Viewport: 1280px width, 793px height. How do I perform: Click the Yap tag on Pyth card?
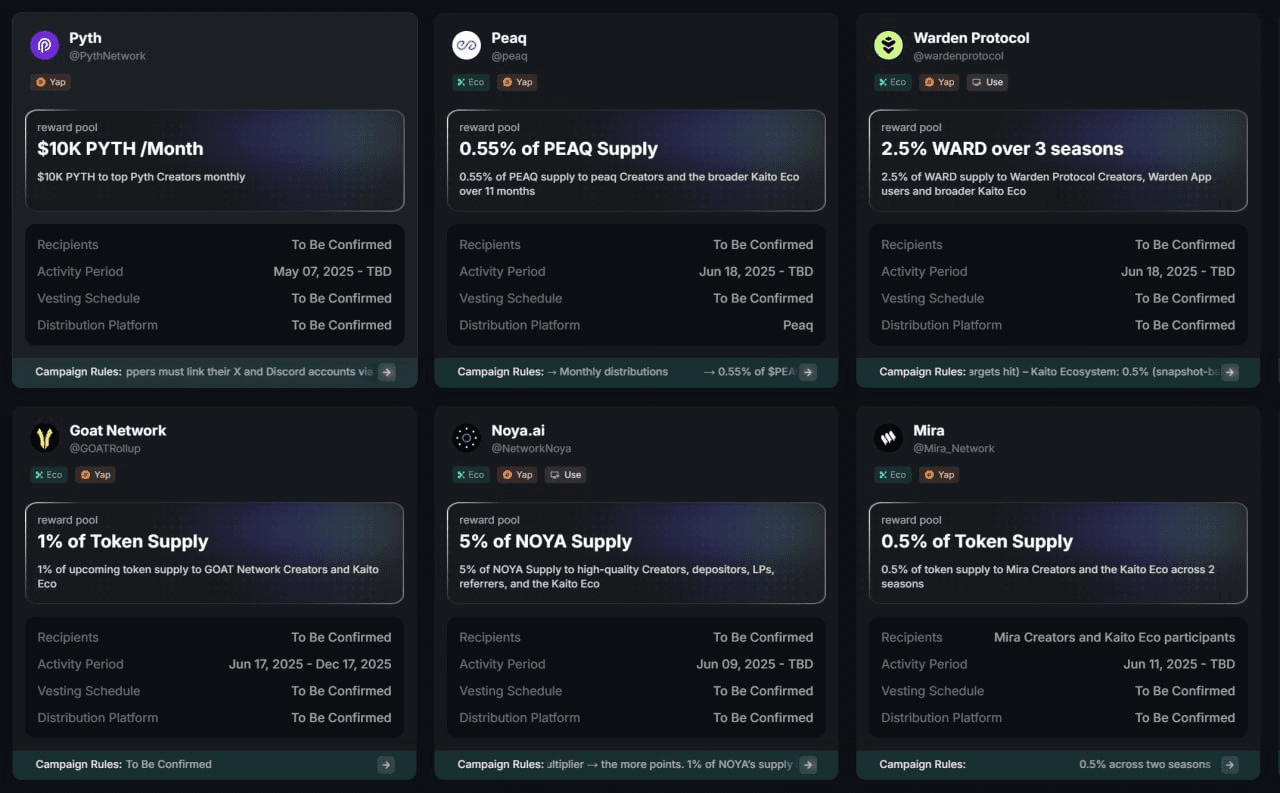tap(51, 82)
